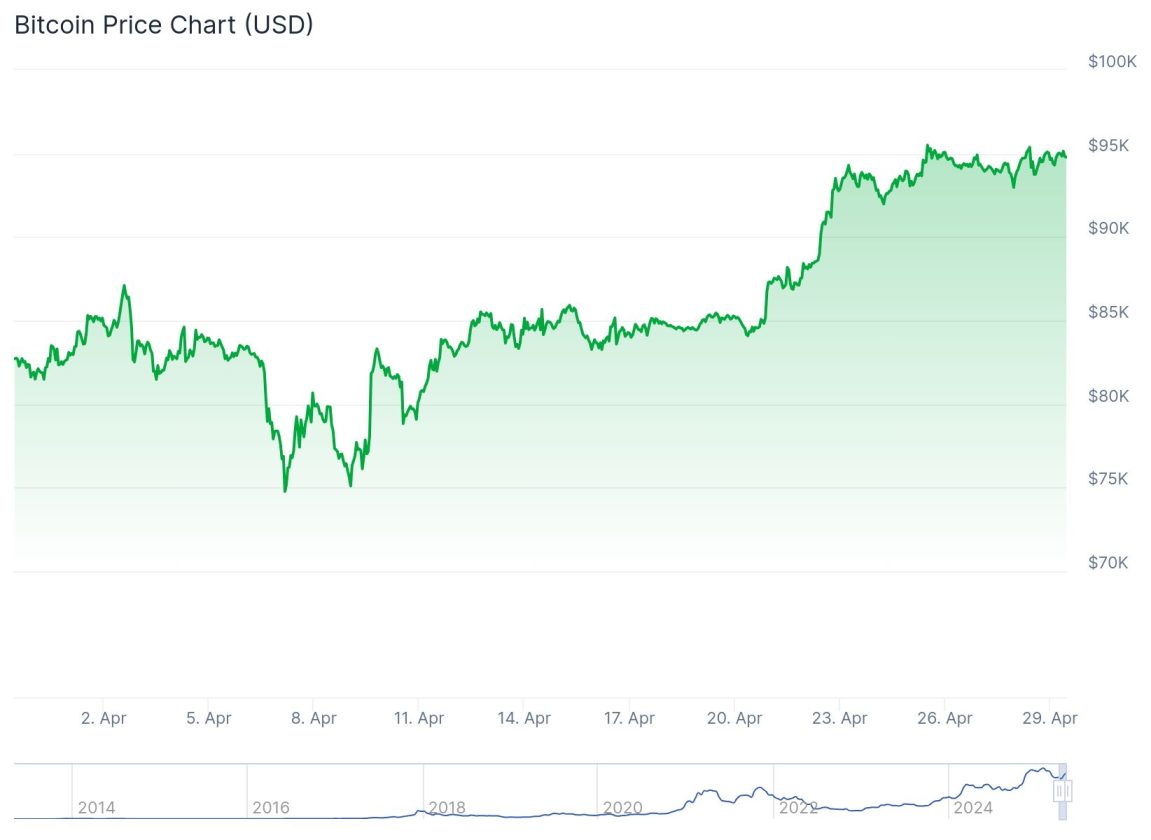Select the $95K price axis label
The image size is (1151, 840).
coord(1108,145)
